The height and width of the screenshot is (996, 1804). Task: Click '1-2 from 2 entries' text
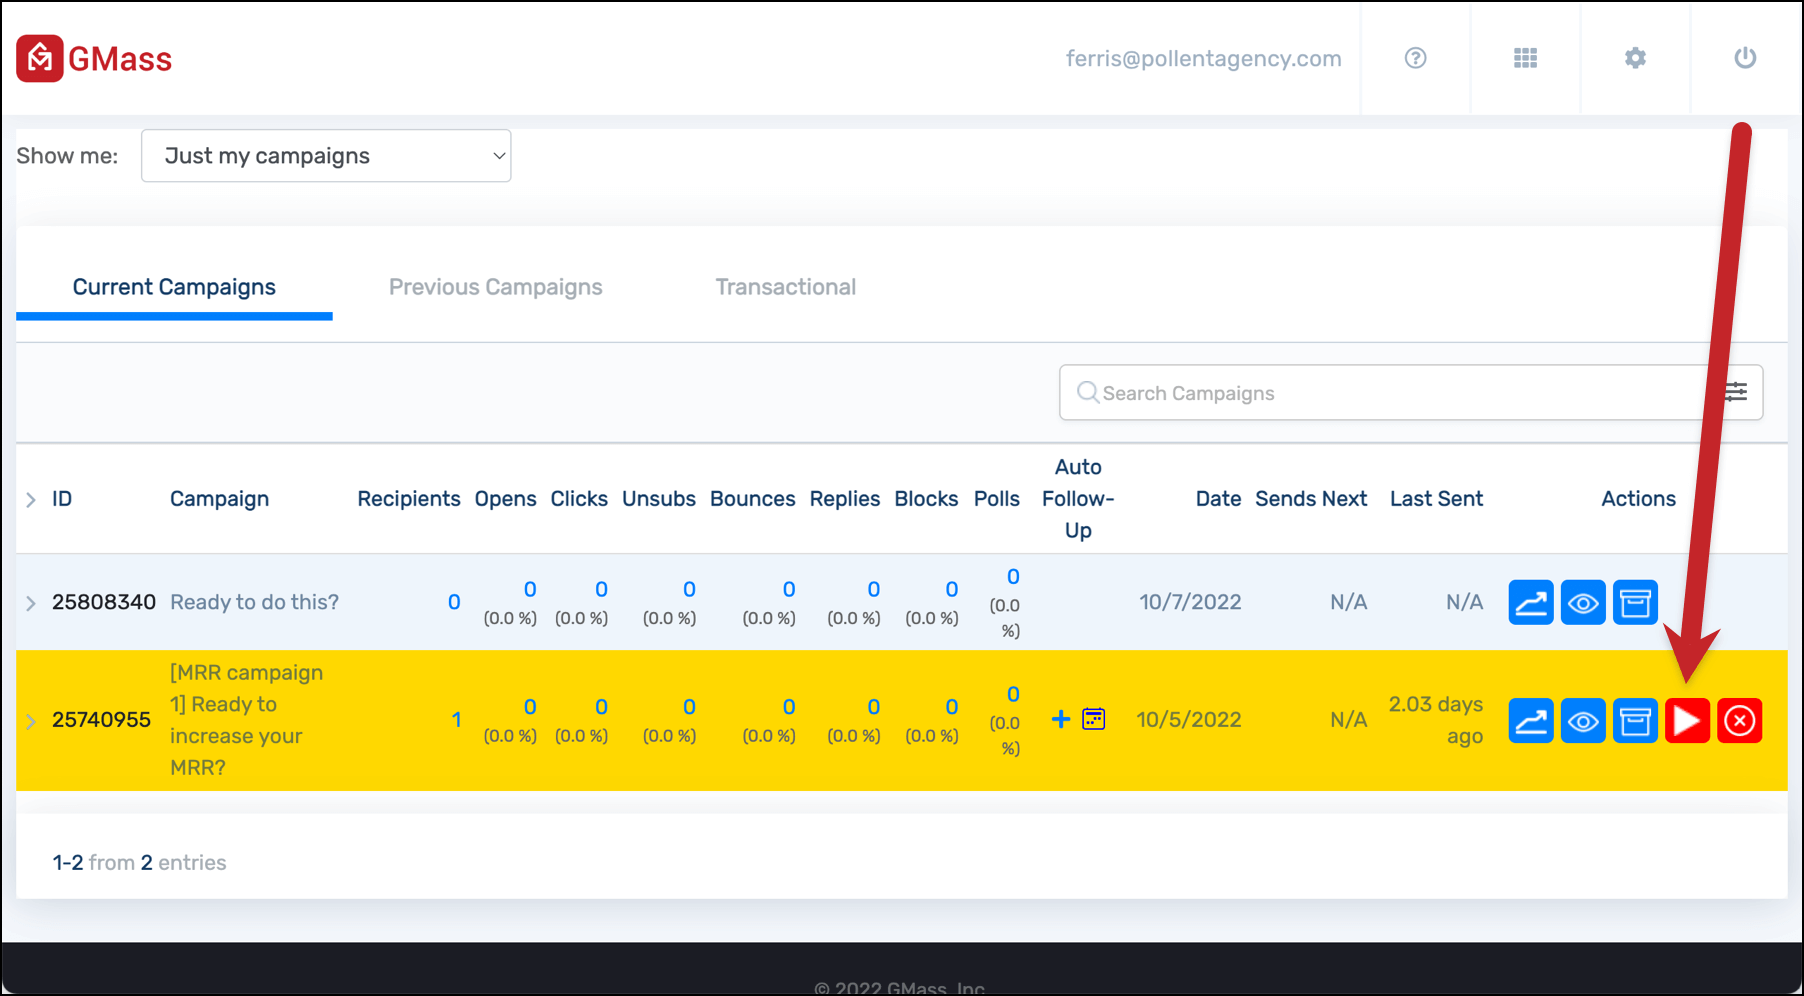139,862
